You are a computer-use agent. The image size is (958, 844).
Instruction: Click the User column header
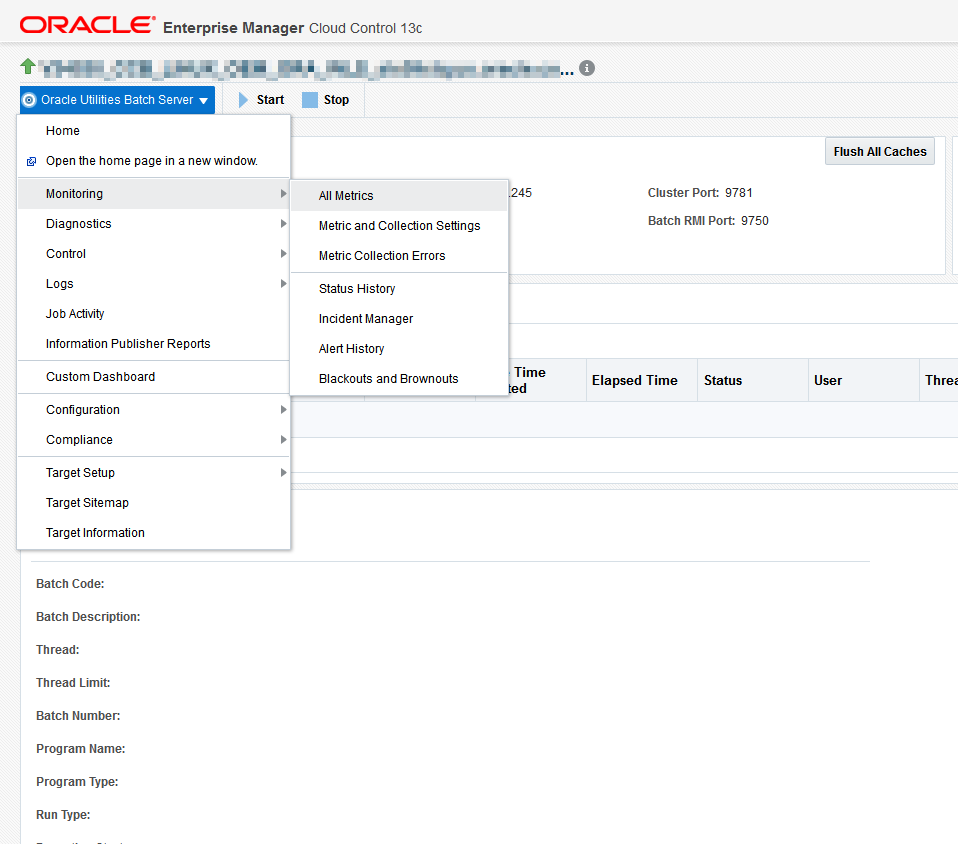[x=864, y=380]
